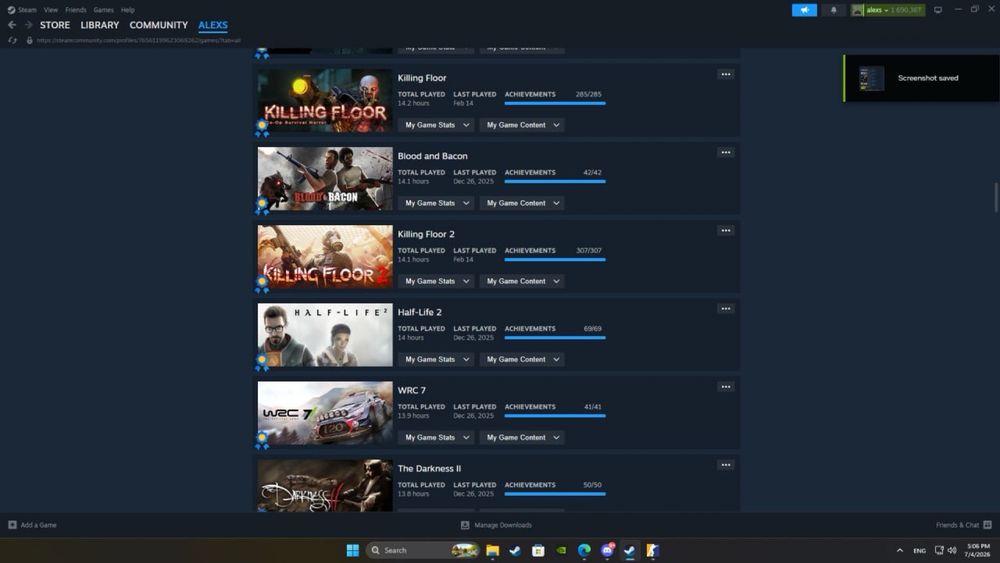Screen dimensions: 1000x563
Task: Open the Killing Floor three-dots options menu
Action: [725, 75]
